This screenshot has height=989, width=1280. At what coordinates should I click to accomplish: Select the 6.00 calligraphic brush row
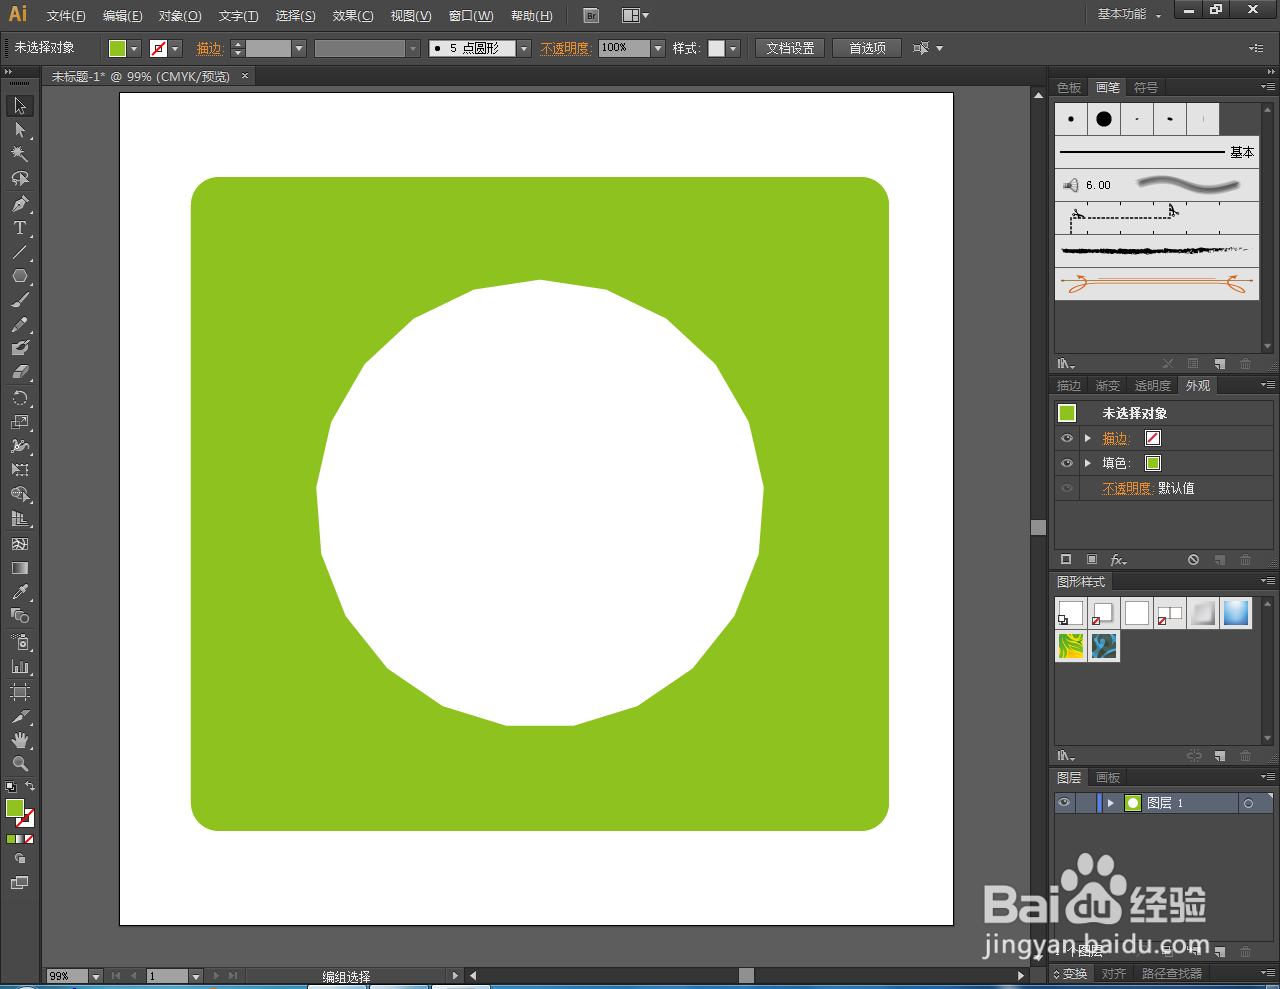(1157, 185)
